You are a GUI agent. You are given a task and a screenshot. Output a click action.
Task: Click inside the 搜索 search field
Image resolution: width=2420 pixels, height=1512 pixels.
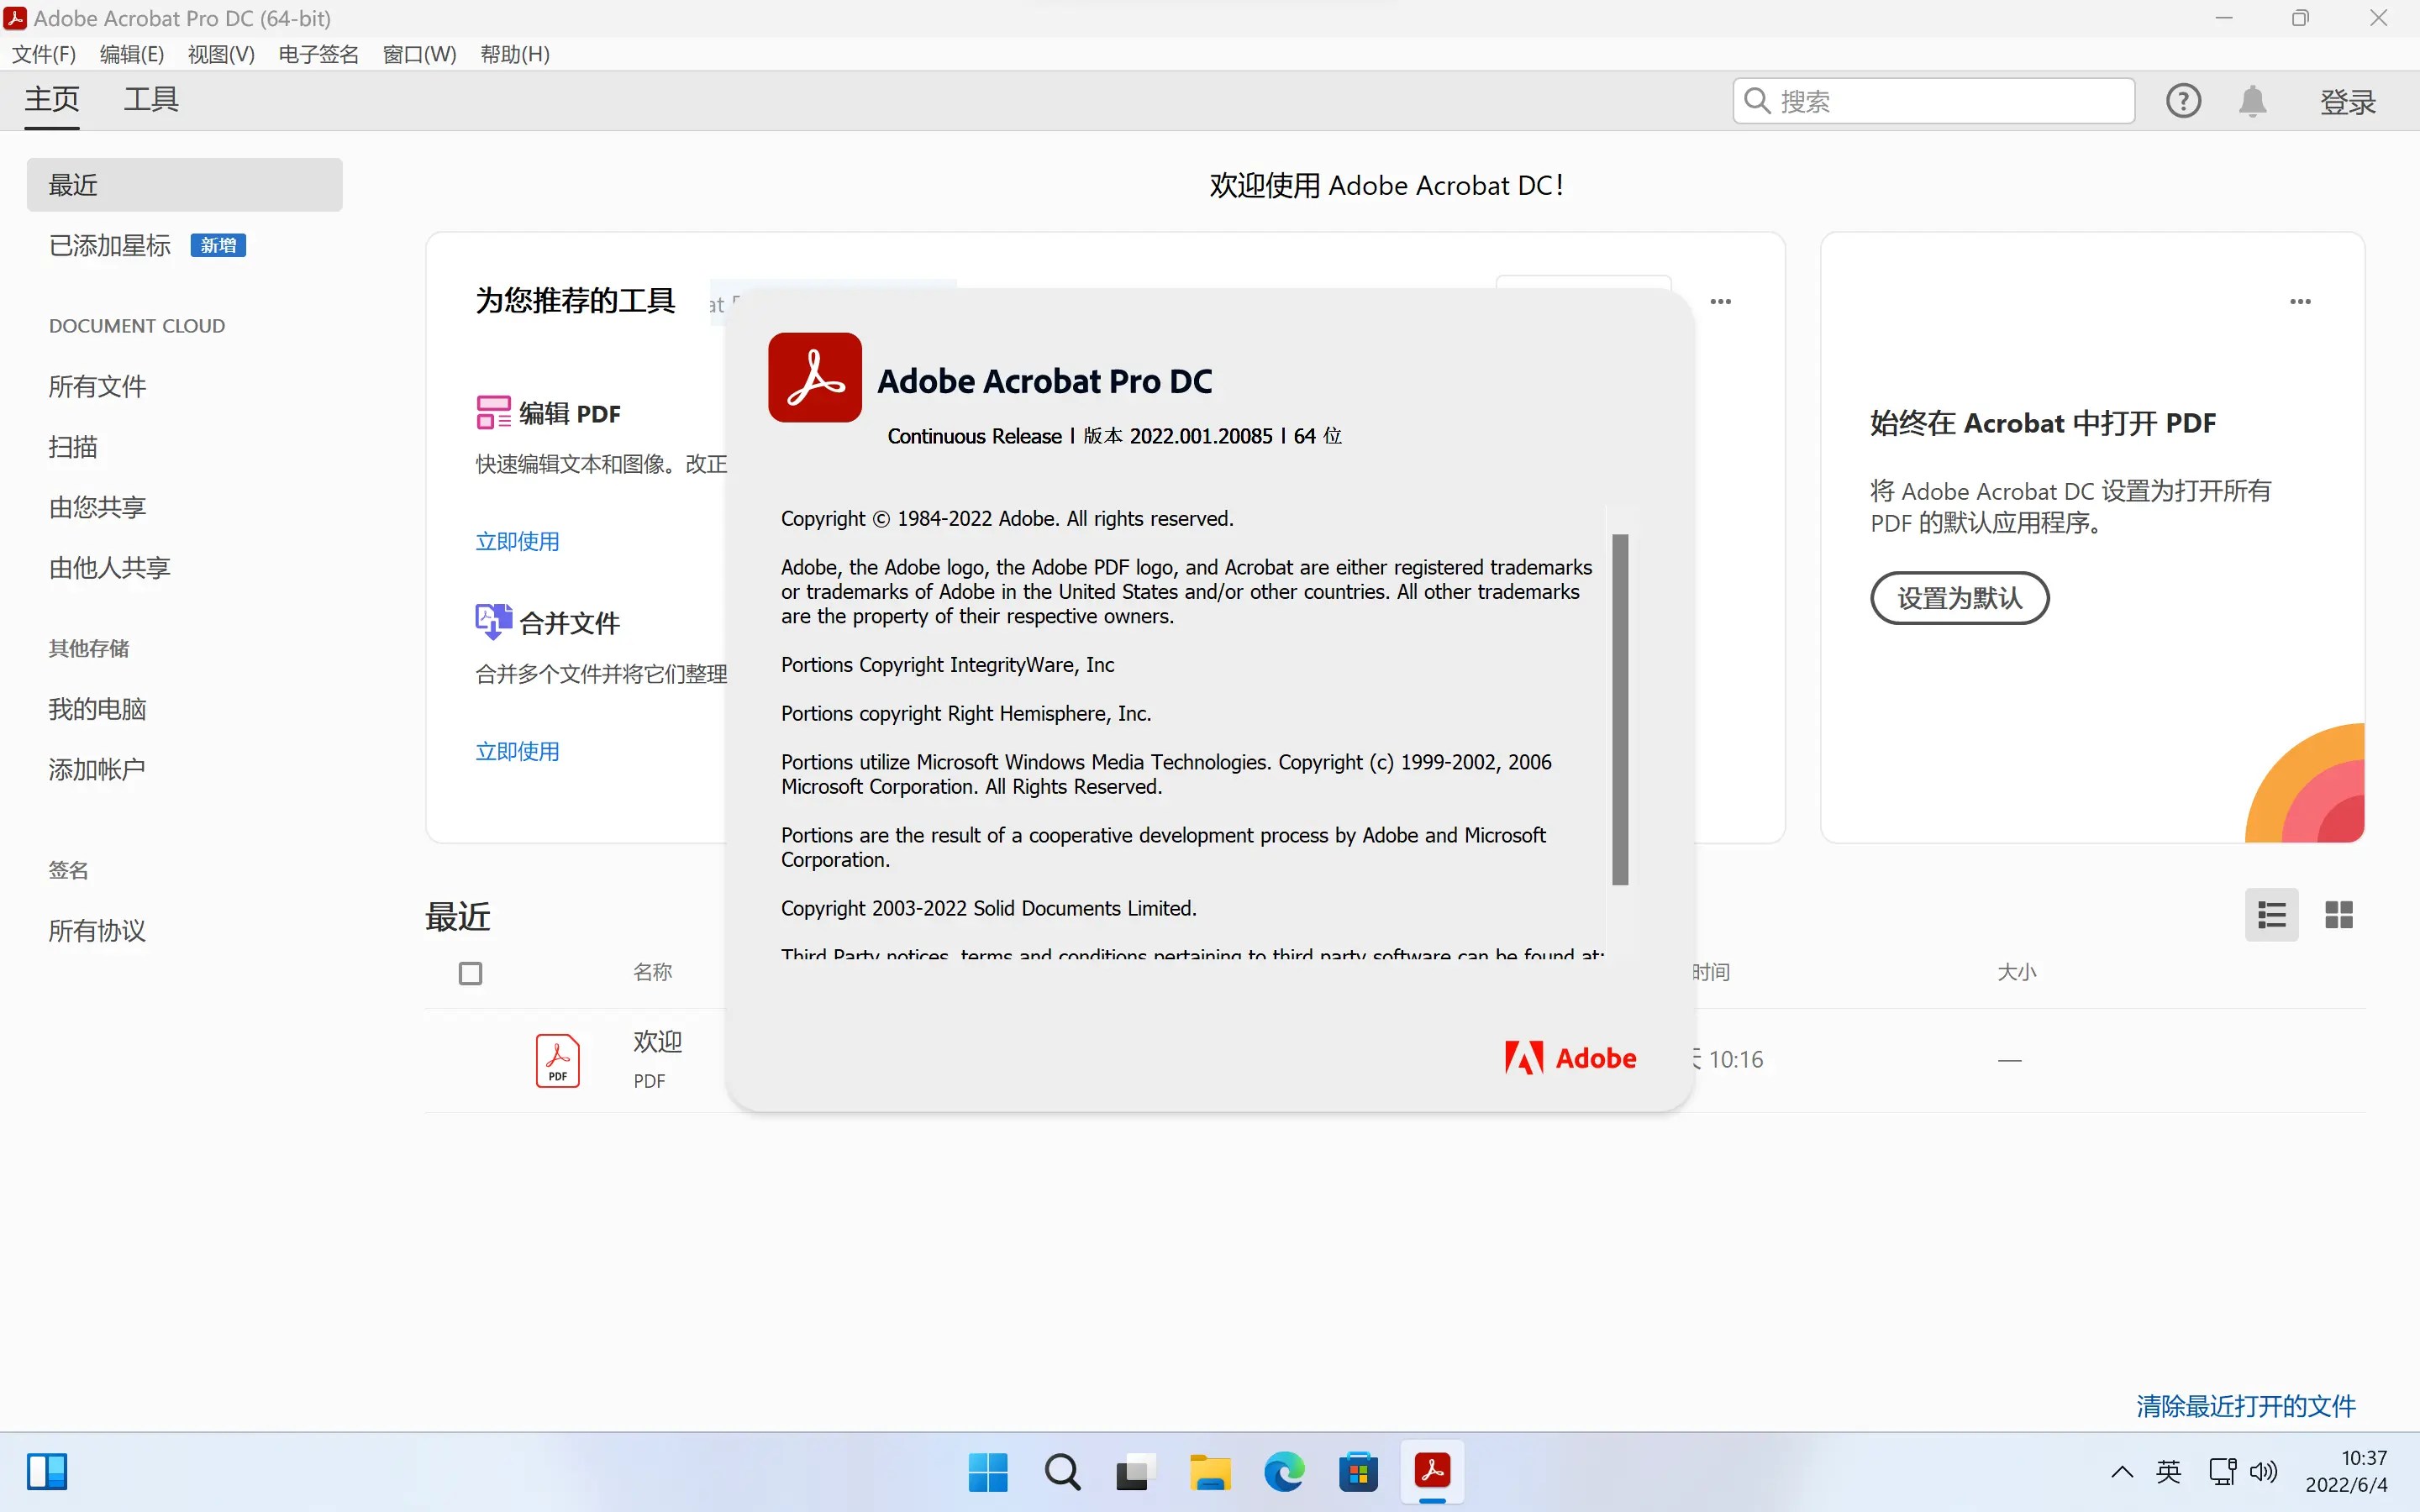[1932, 100]
